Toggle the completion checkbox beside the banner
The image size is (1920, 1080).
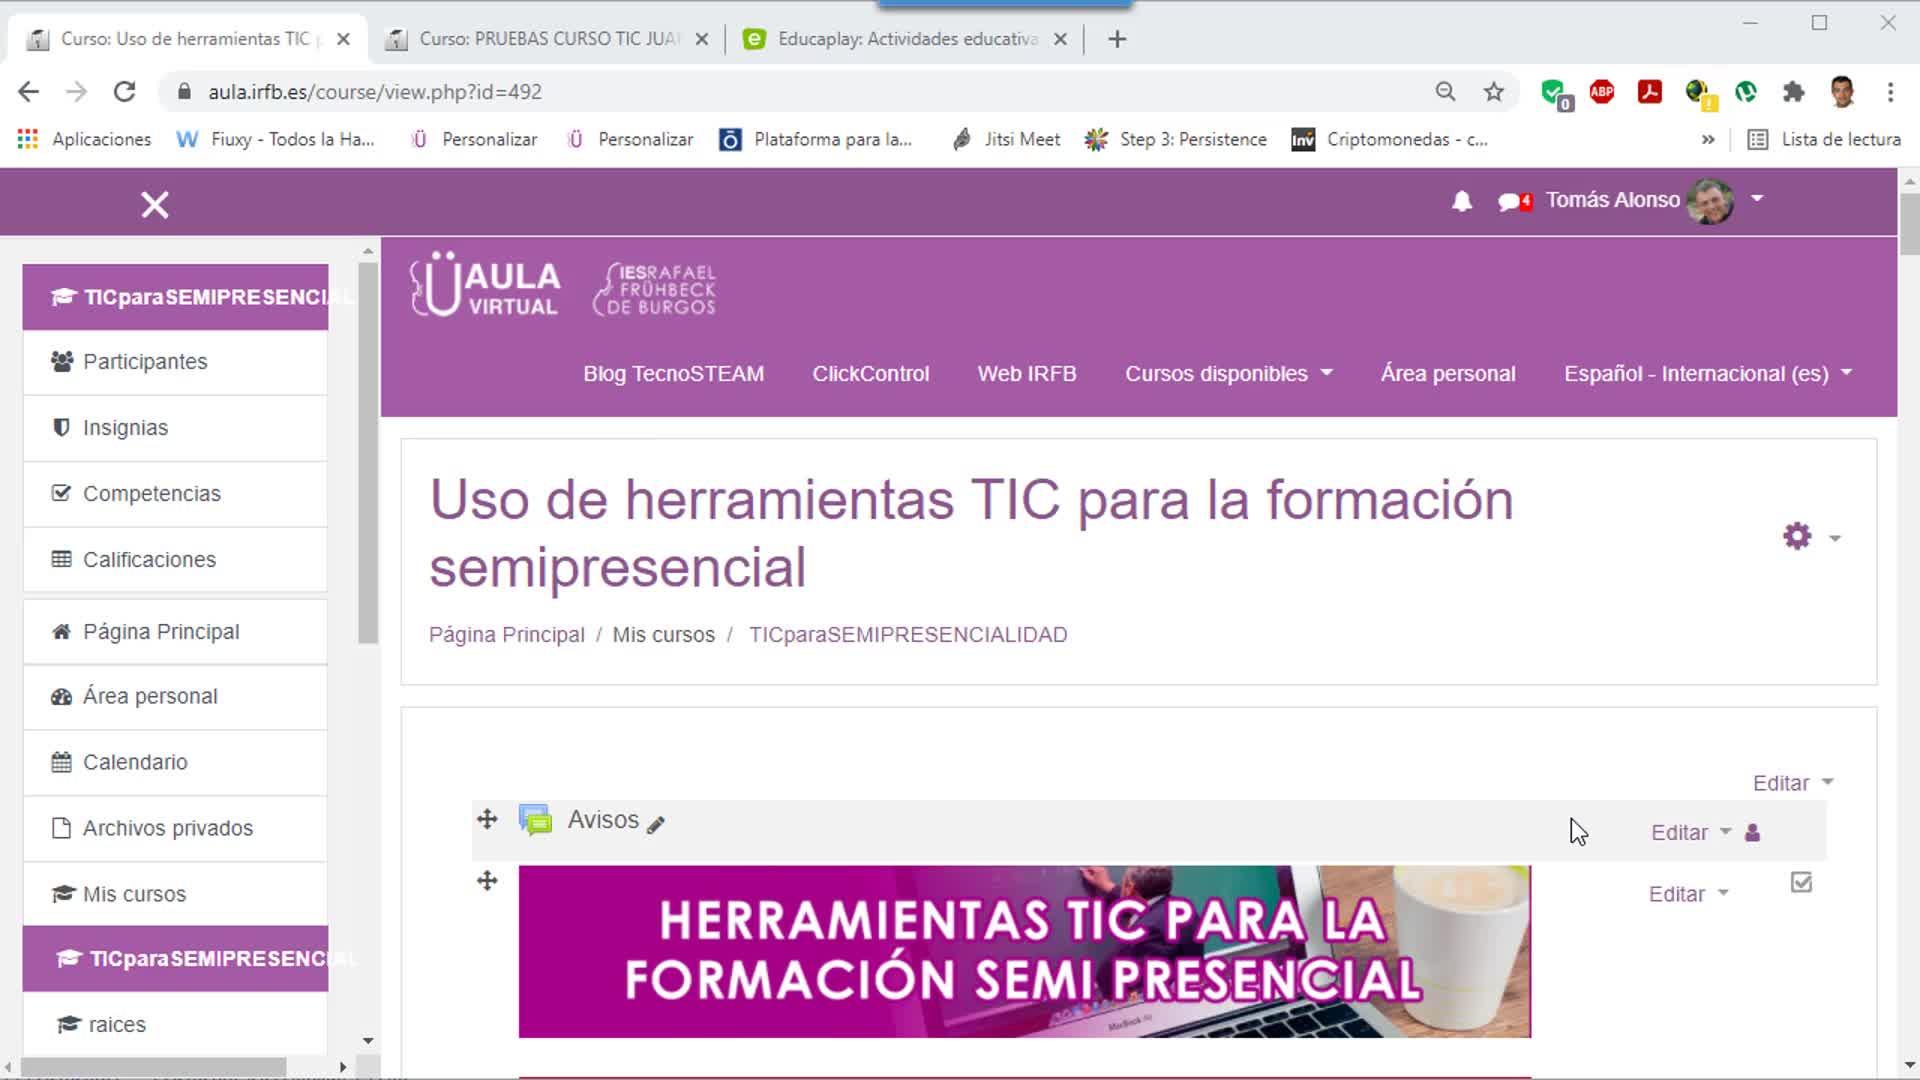(1801, 883)
